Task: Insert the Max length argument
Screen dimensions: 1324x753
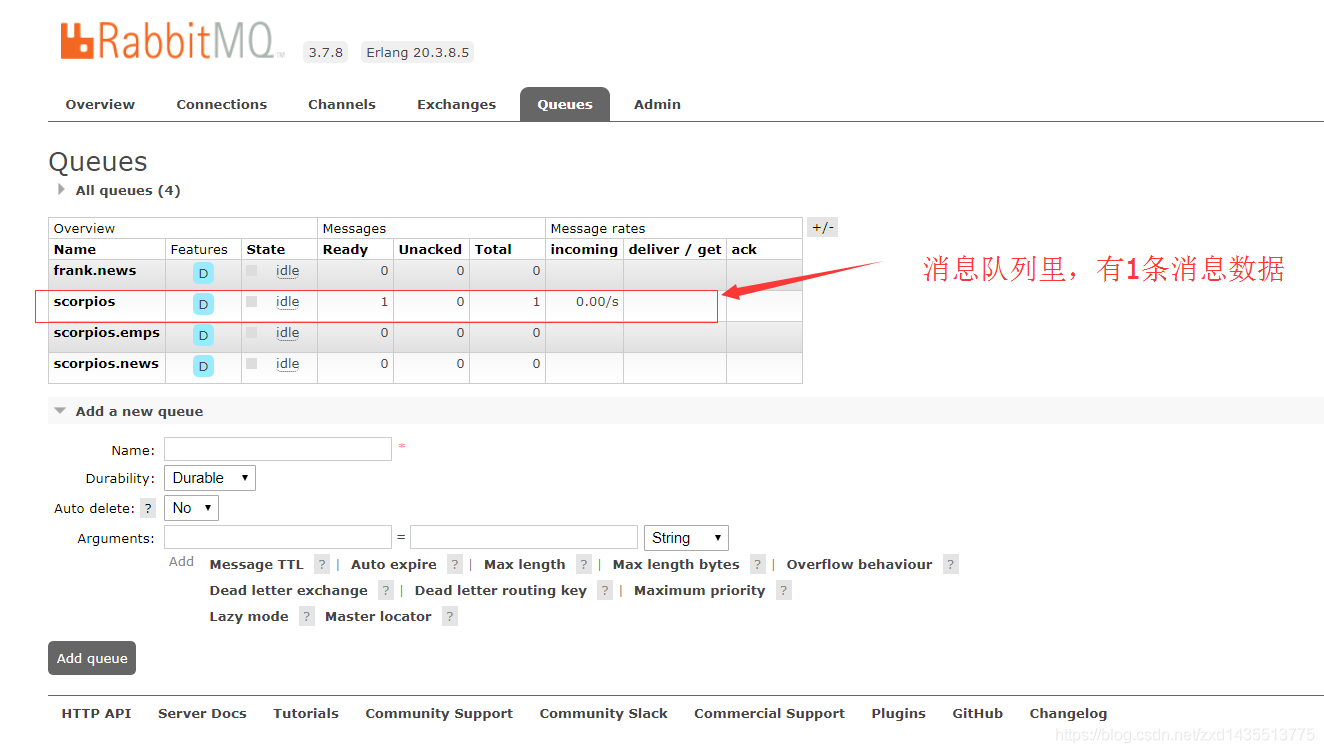Action: click(525, 564)
